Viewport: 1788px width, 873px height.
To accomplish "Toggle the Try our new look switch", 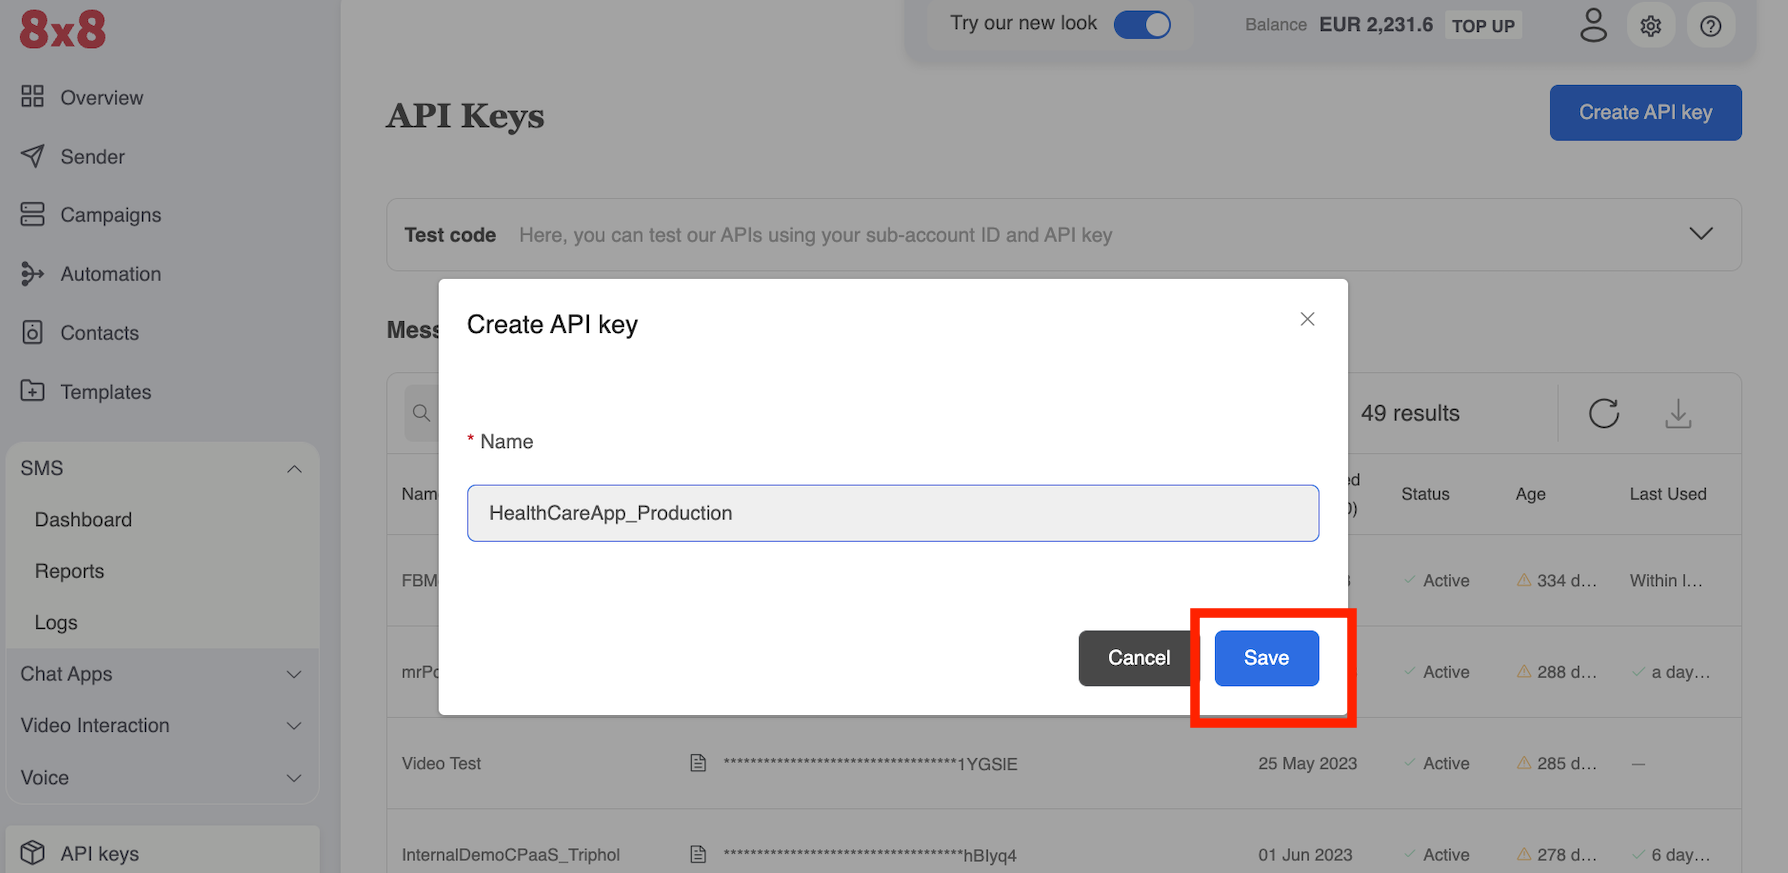I will tap(1142, 25).
